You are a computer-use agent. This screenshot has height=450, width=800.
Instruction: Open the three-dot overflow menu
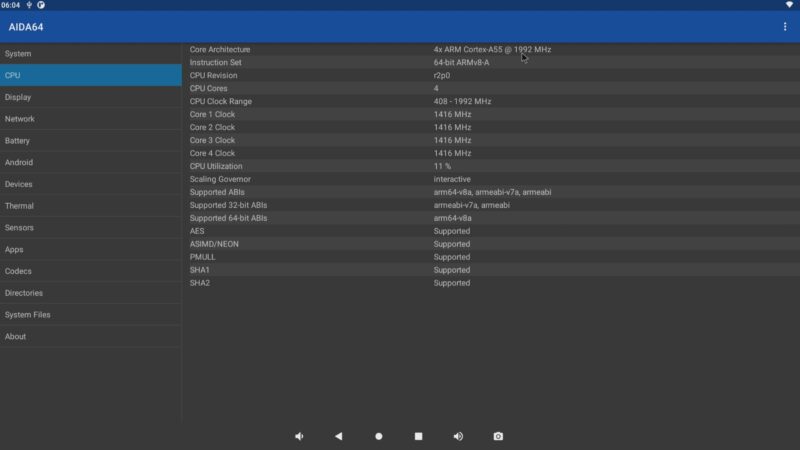coord(785,27)
